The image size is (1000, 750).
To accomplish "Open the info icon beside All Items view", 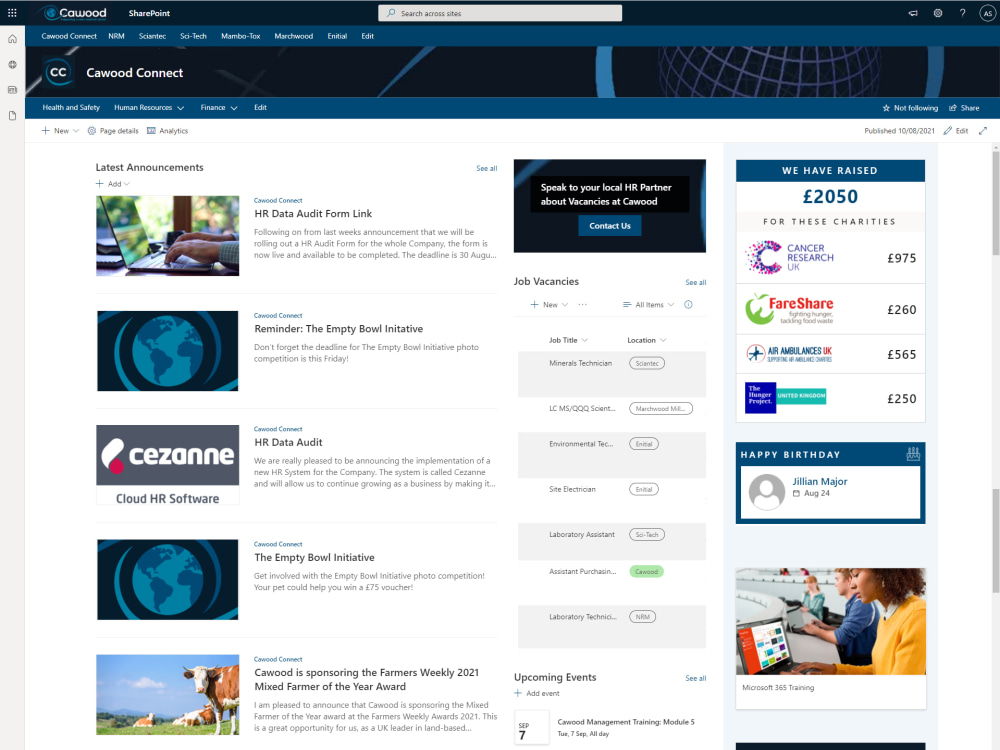I will [x=689, y=304].
